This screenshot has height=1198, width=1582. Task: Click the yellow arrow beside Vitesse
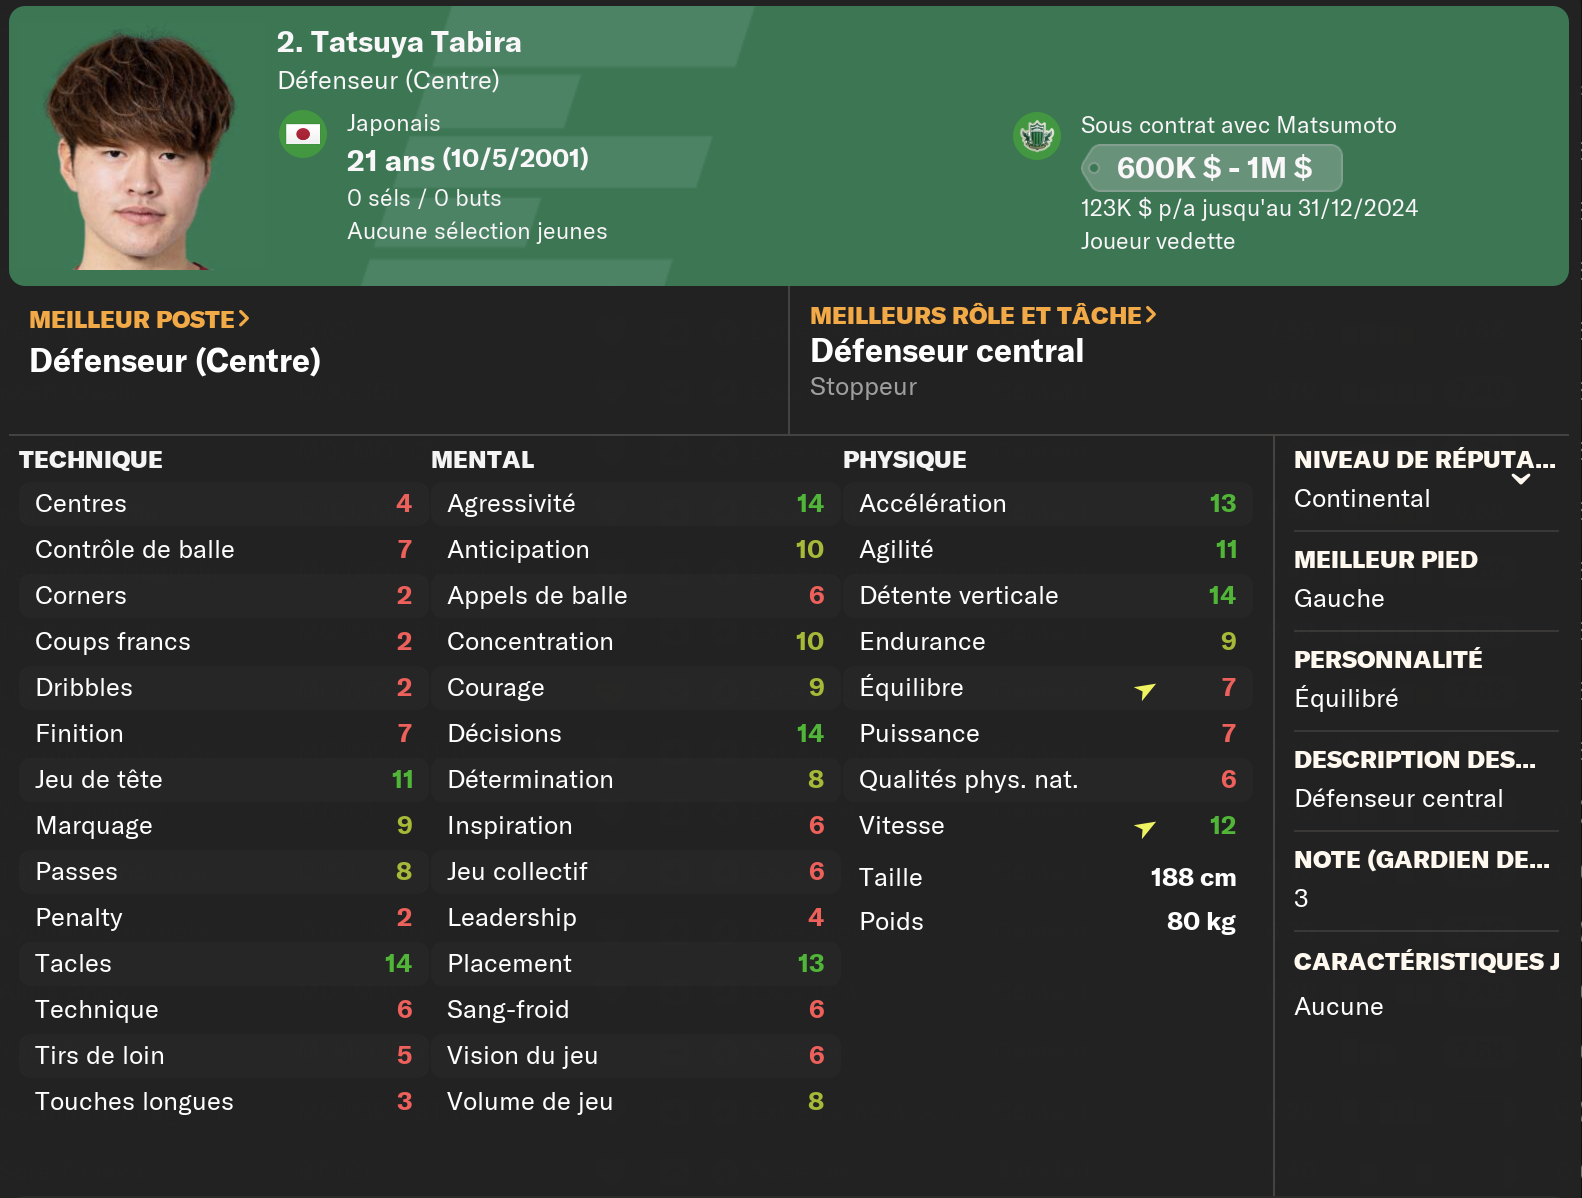(x=1145, y=828)
